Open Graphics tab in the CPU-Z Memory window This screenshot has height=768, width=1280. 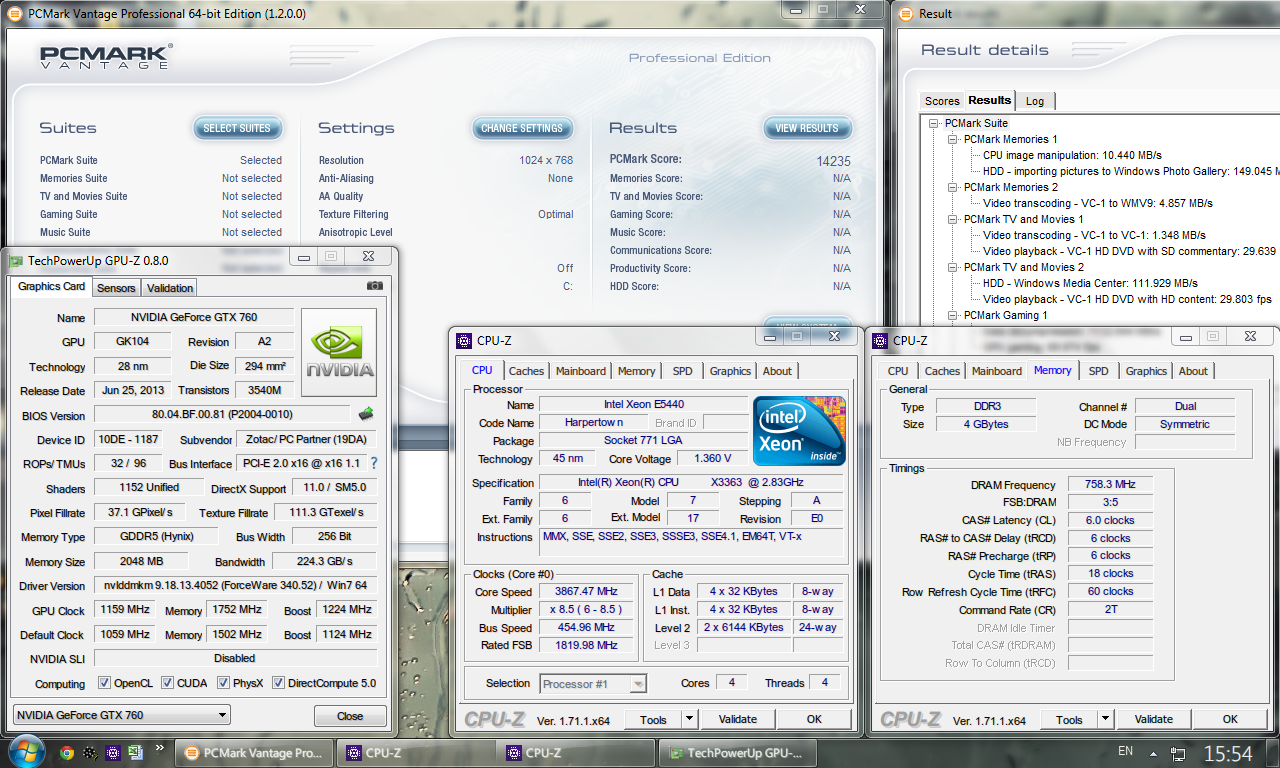click(x=1146, y=371)
